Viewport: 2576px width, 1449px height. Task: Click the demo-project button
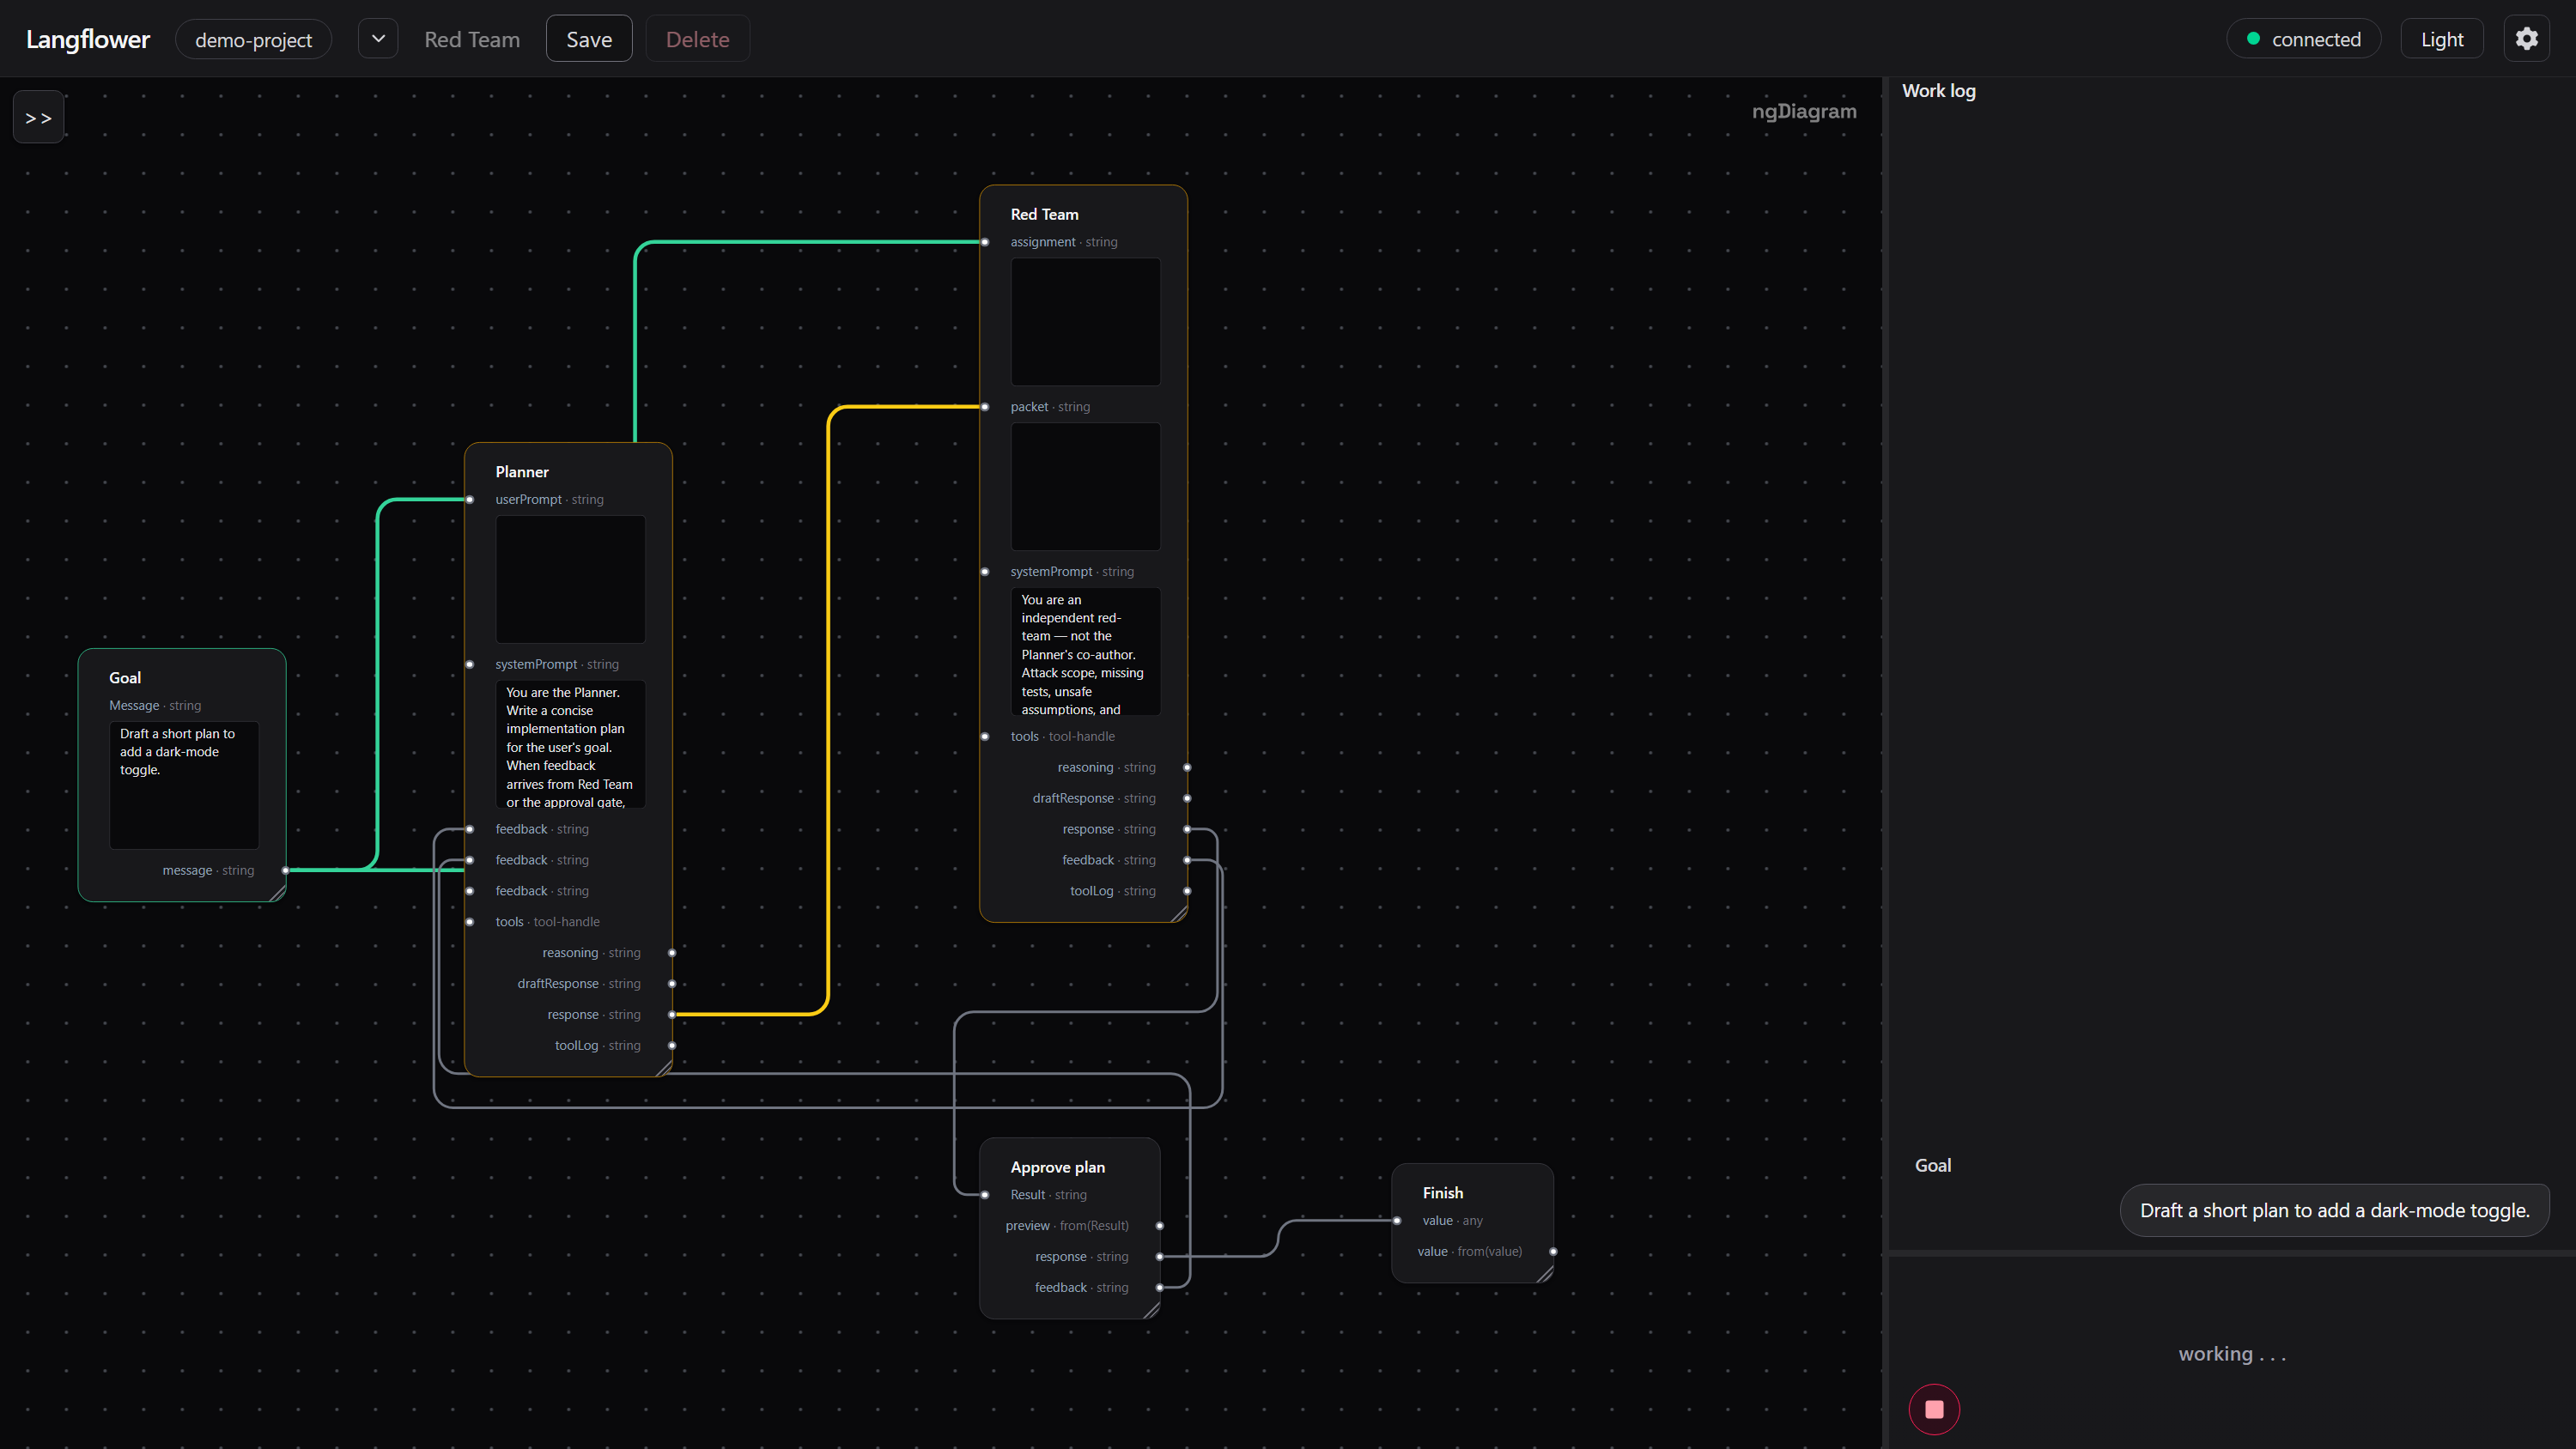[x=253, y=39]
